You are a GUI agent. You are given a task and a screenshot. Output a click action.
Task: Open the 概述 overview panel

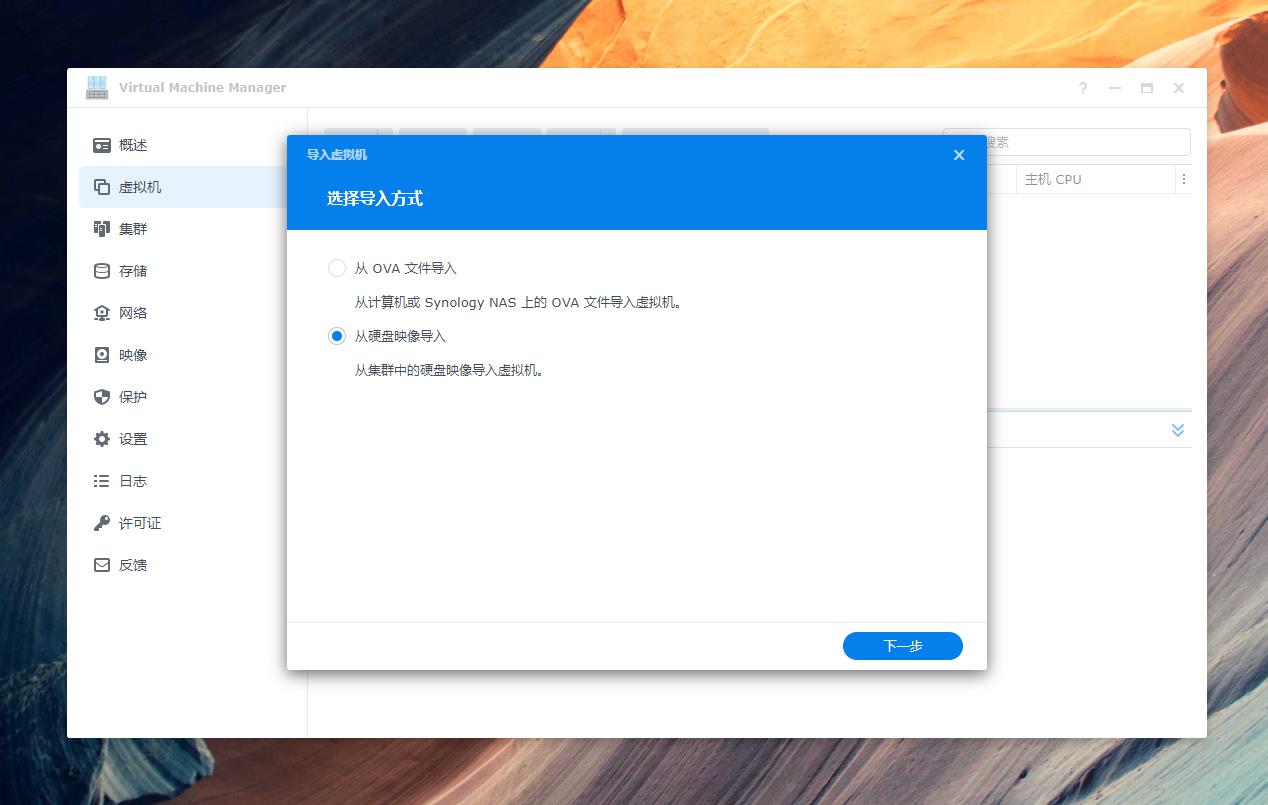click(135, 144)
